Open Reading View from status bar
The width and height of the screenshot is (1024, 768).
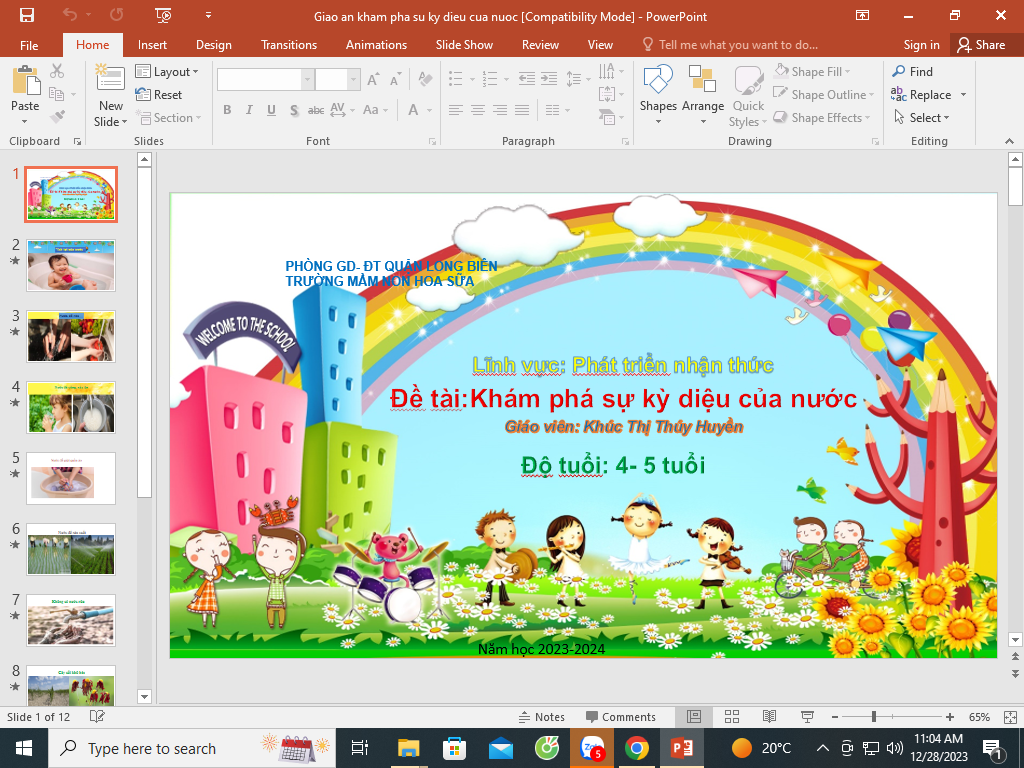click(769, 717)
